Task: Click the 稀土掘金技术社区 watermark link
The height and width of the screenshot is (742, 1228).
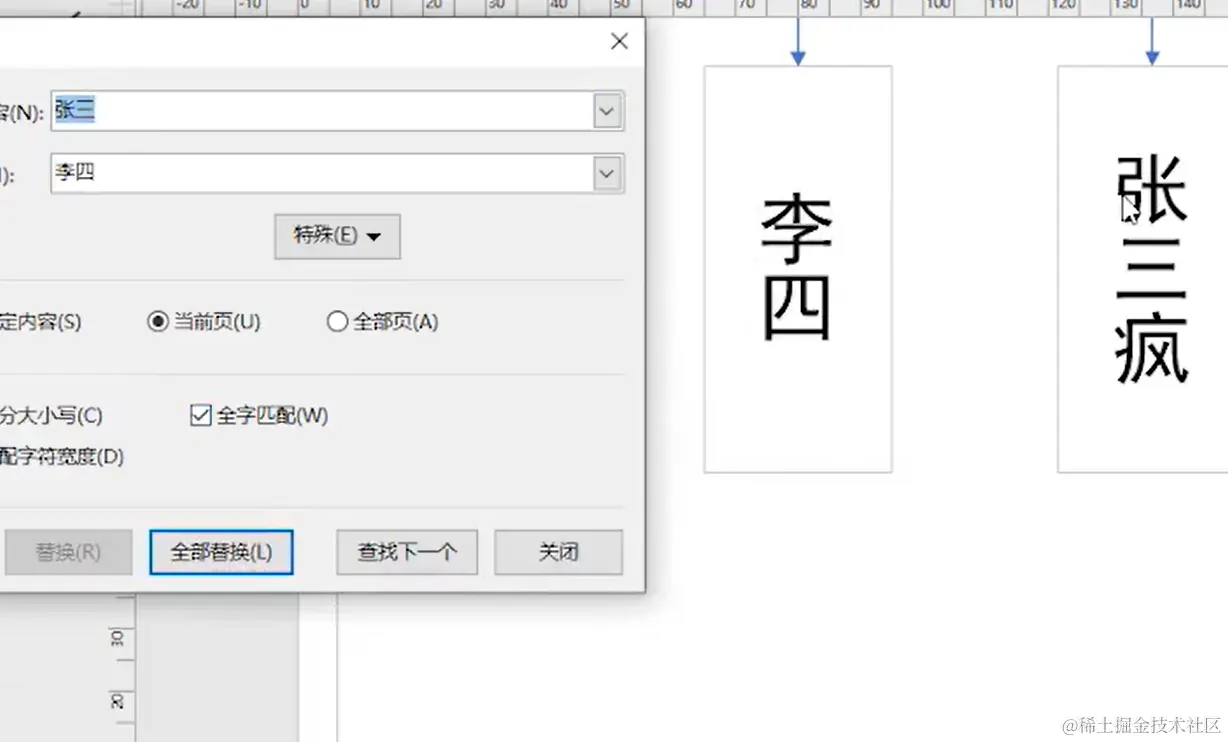Action: point(1138,723)
